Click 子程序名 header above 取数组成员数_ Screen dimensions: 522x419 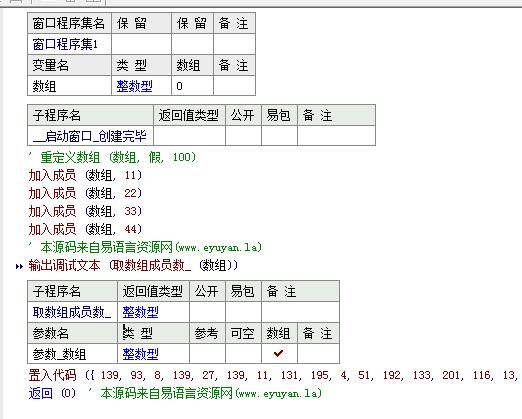coord(72,291)
